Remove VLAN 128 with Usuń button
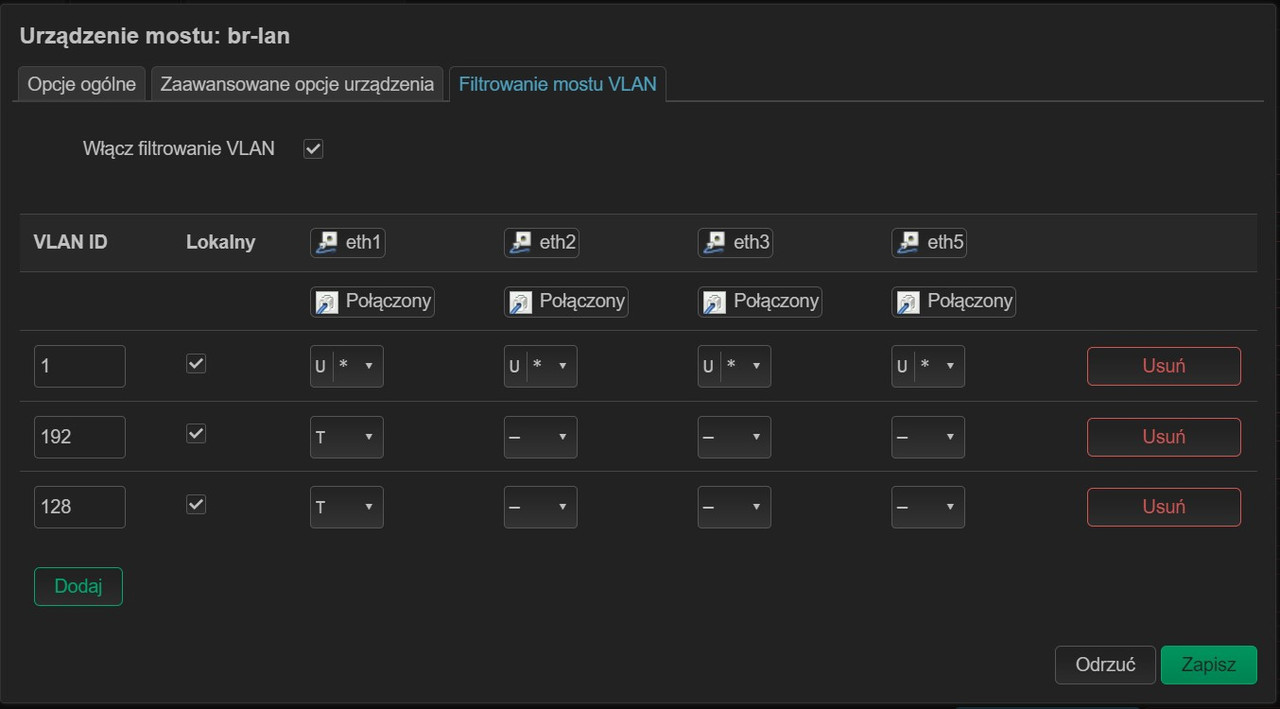Screen dimensions: 1280x709 1164,507
